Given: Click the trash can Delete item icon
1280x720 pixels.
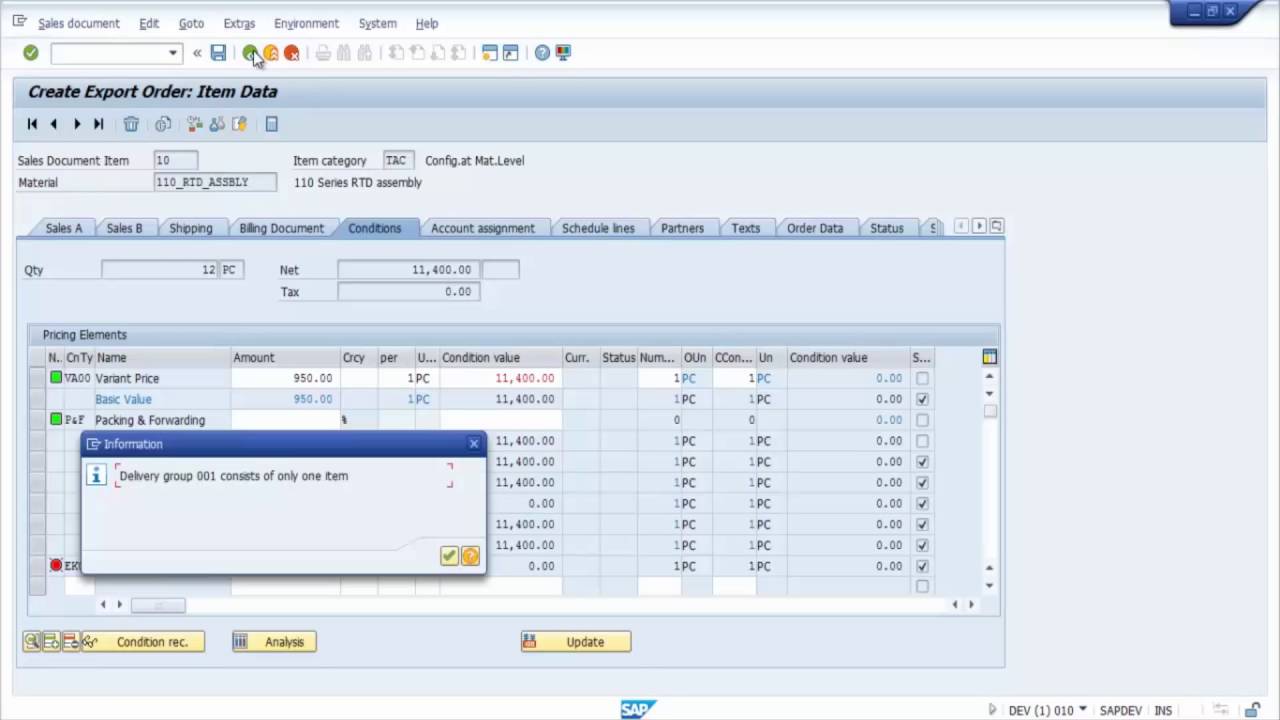Looking at the screenshot, I should point(131,124).
